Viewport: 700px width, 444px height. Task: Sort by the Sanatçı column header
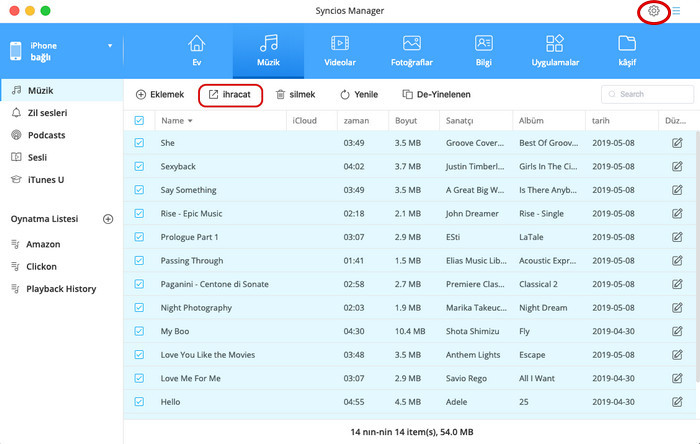pyautogui.click(x=476, y=120)
